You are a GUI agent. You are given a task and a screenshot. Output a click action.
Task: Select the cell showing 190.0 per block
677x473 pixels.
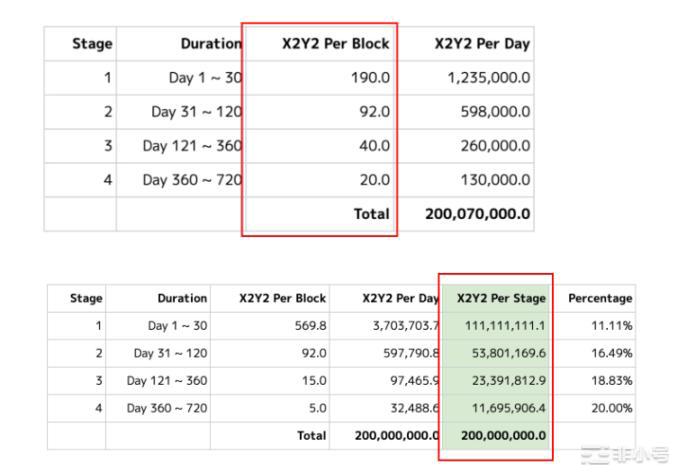[x=370, y=78]
